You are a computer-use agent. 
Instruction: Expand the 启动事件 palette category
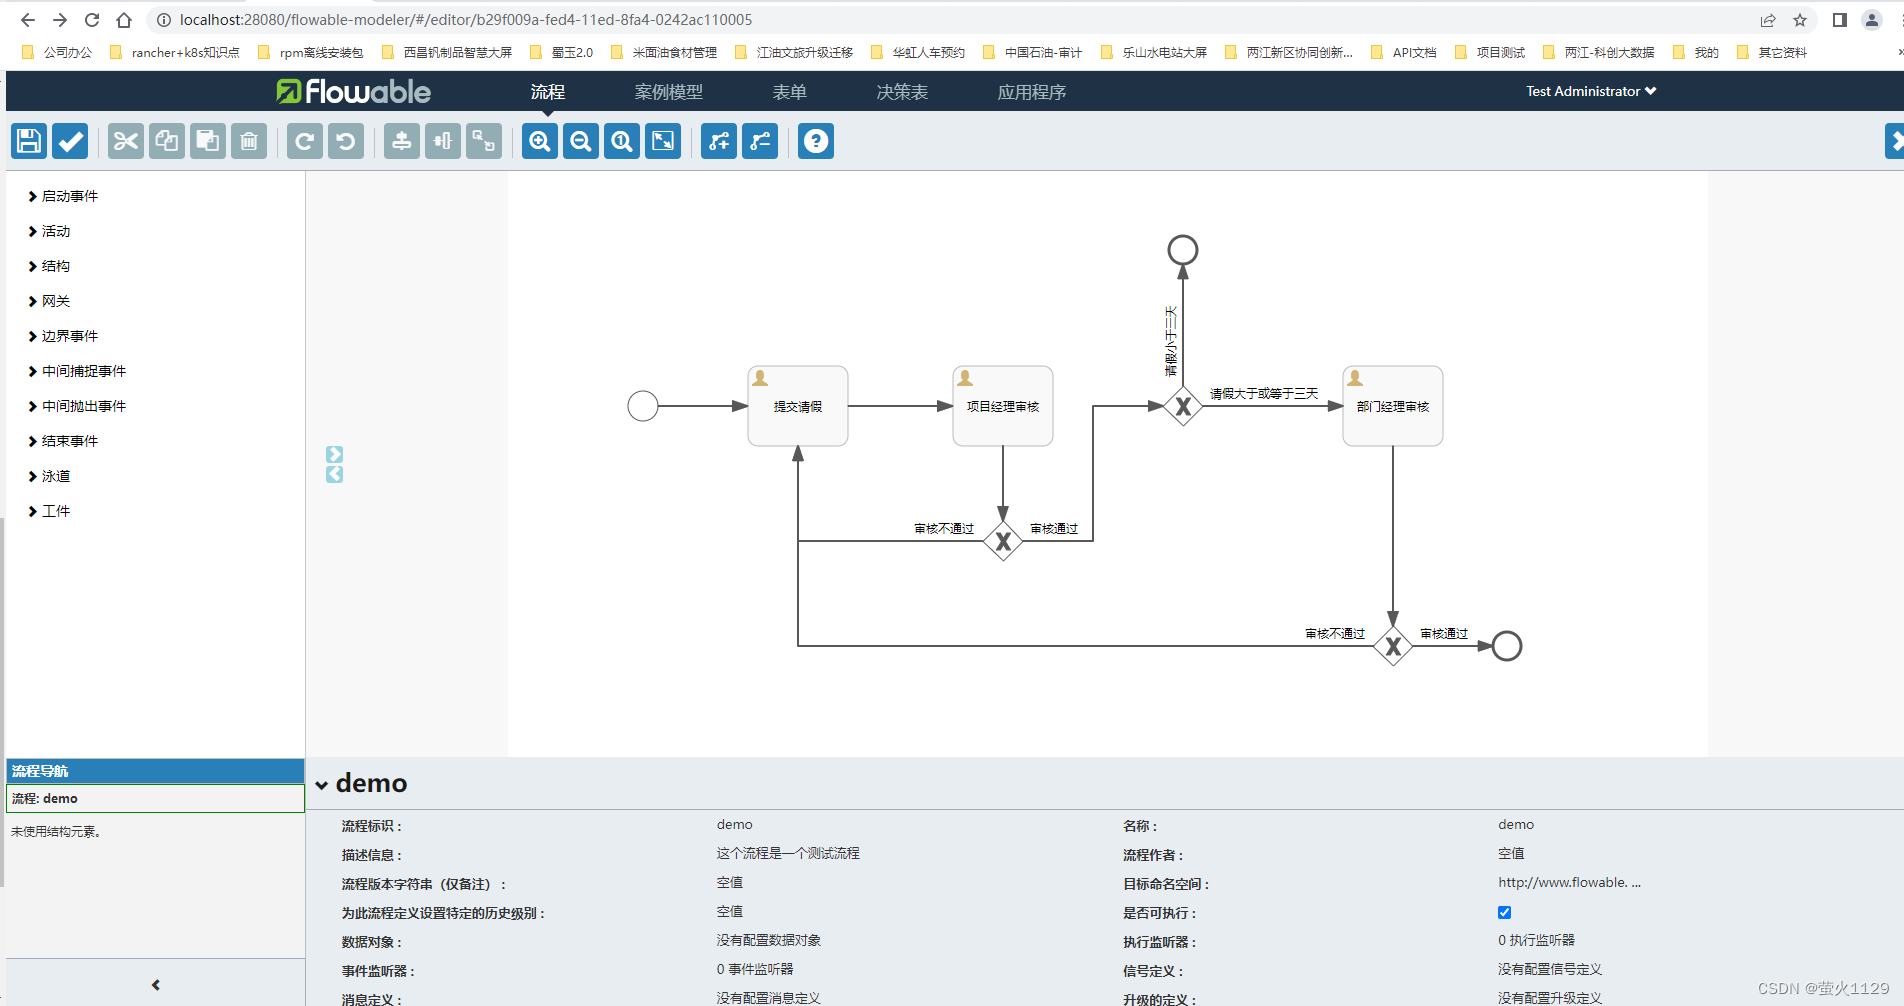coord(66,196)
